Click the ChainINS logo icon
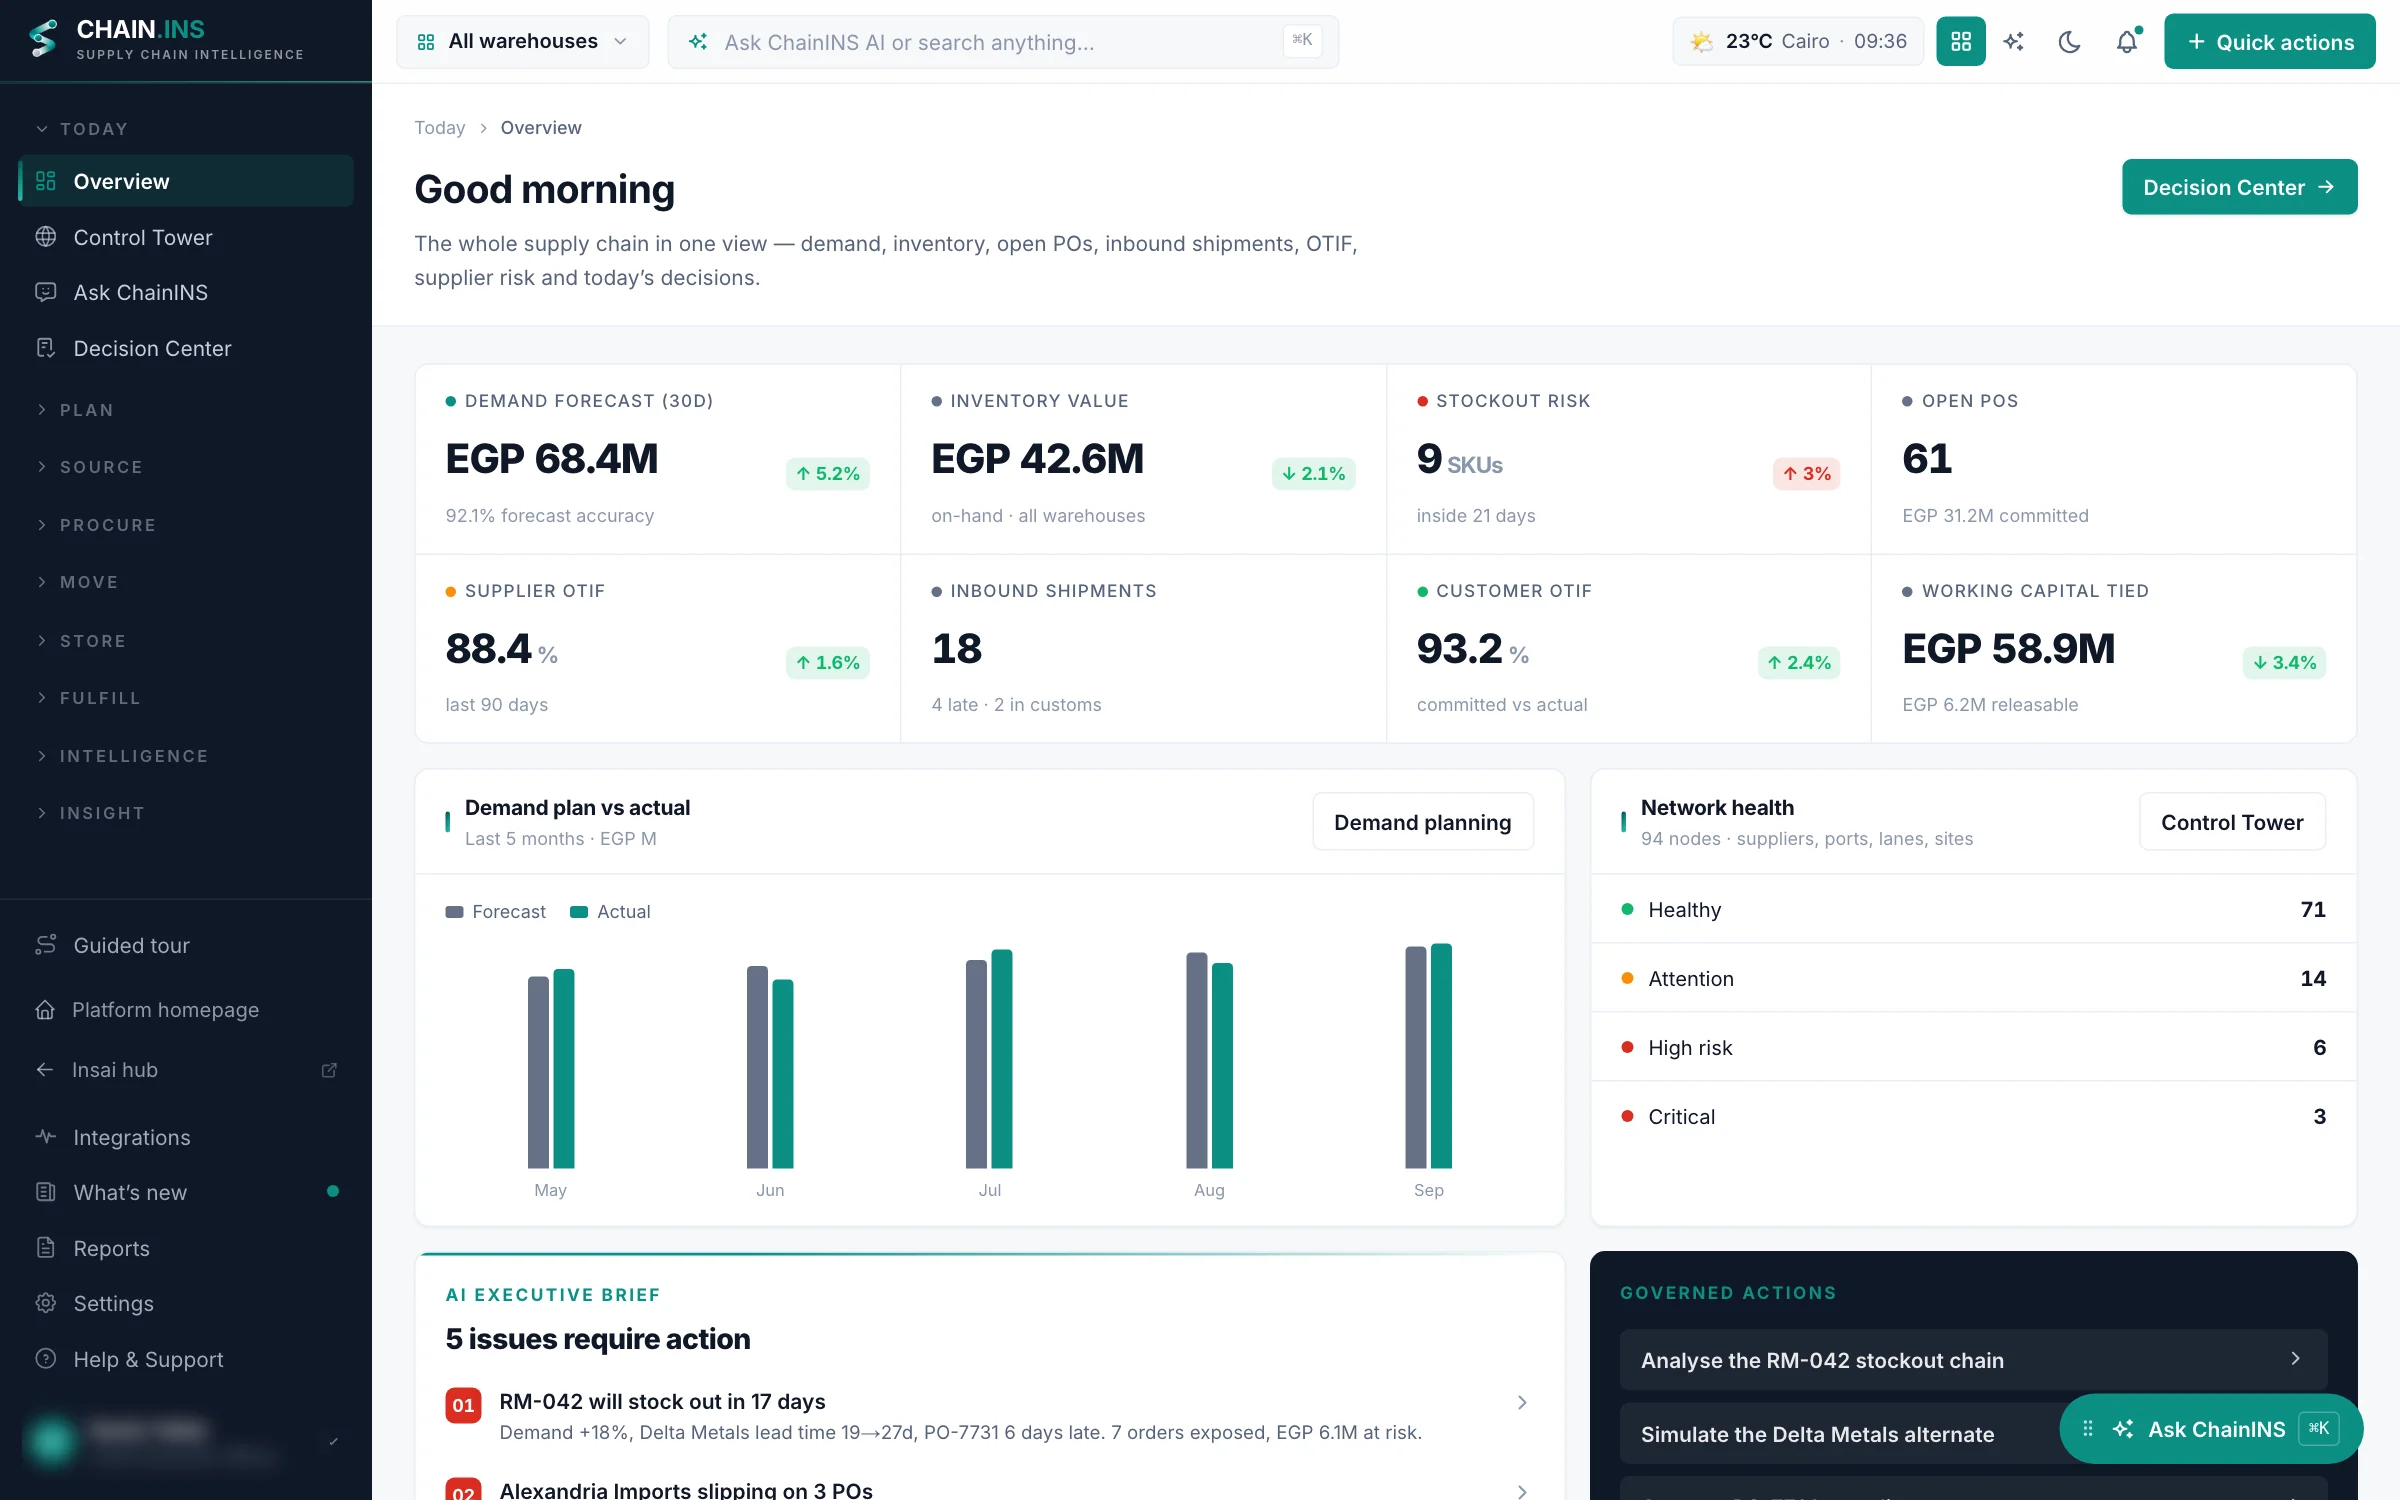2400x1500 pixels. 43,39
